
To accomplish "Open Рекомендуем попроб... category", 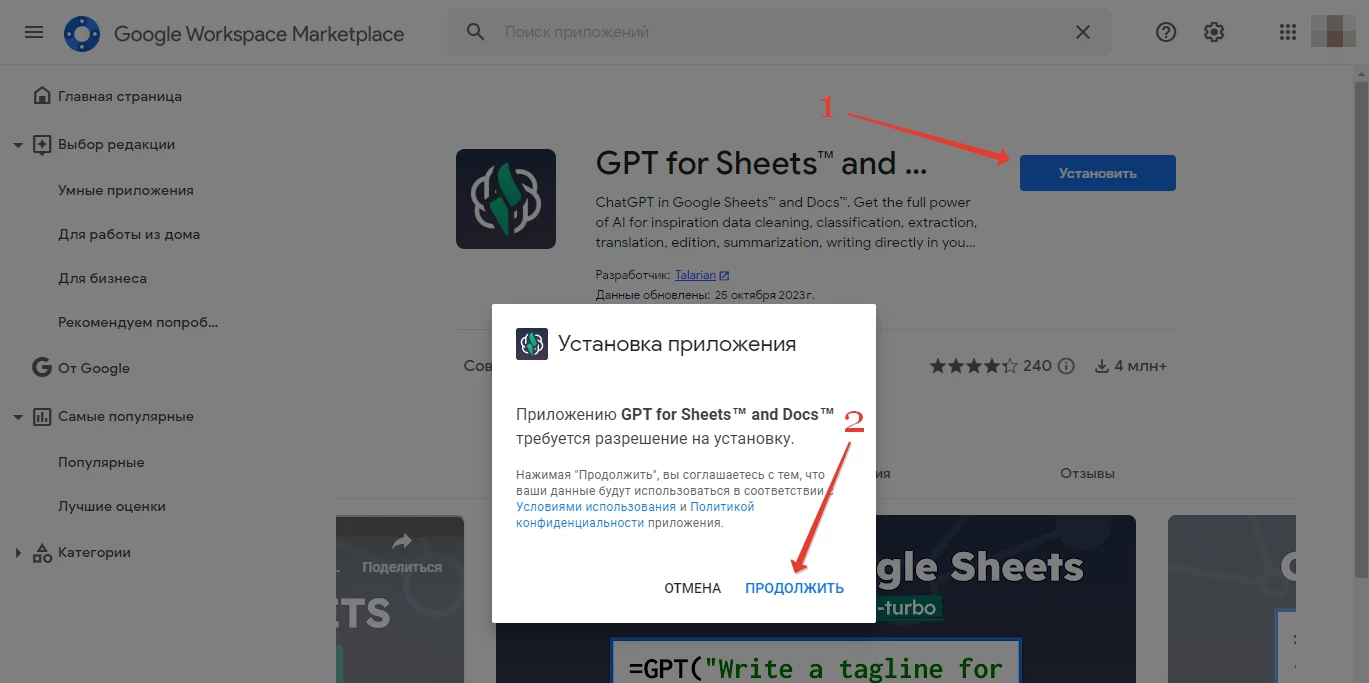I will coord(138,322).
